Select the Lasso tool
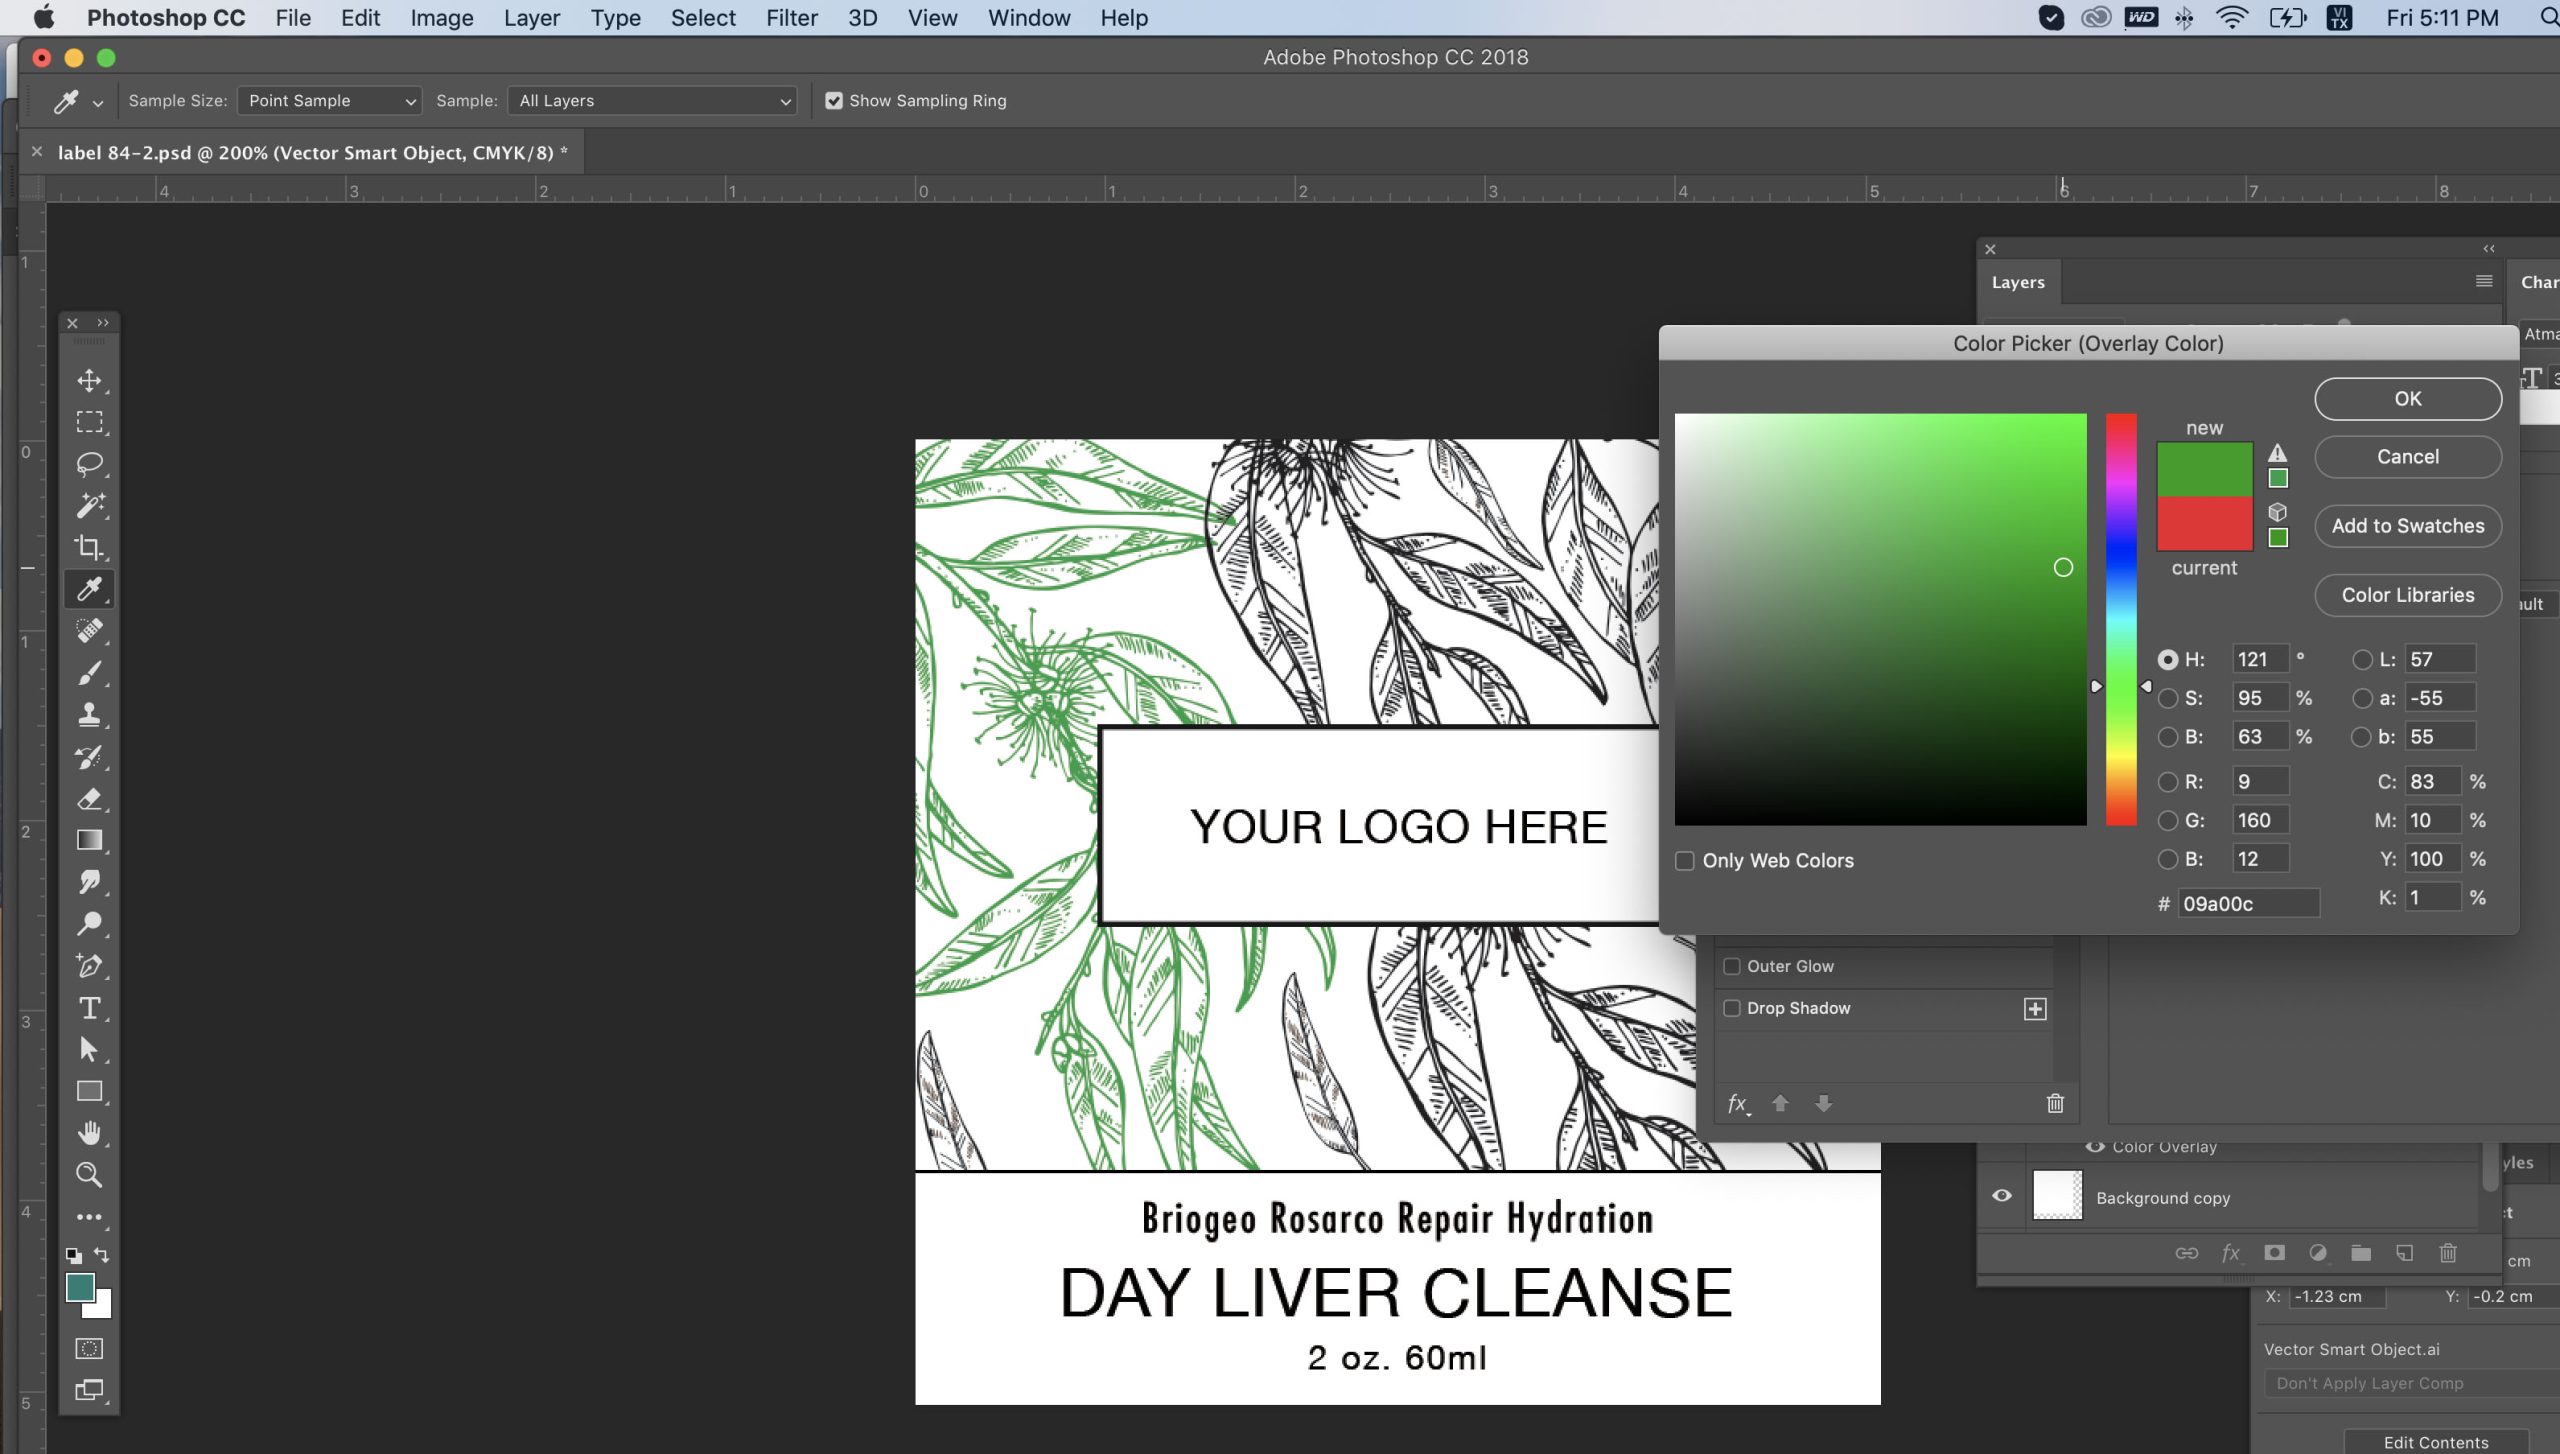2560x1454 pixels. pos(89,463)
